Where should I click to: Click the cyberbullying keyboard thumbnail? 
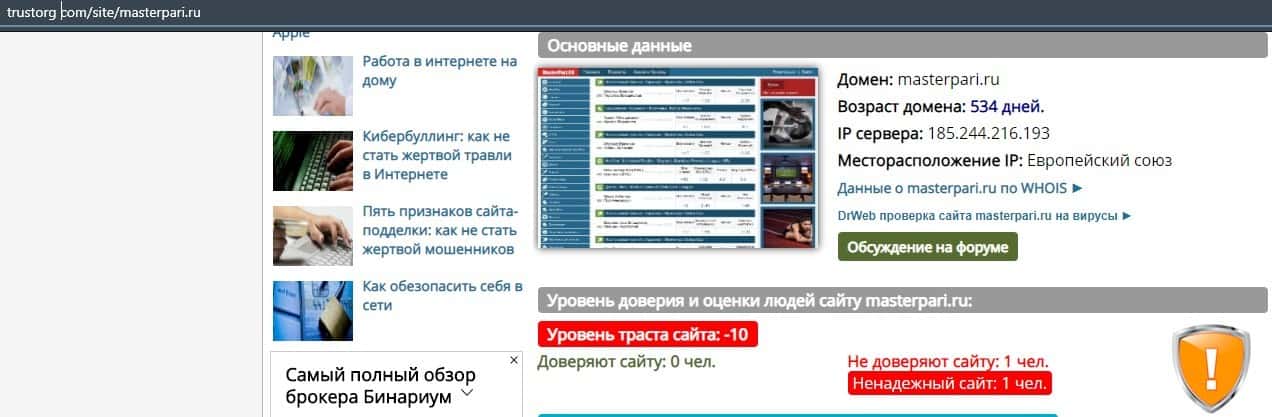pos(313,161)
